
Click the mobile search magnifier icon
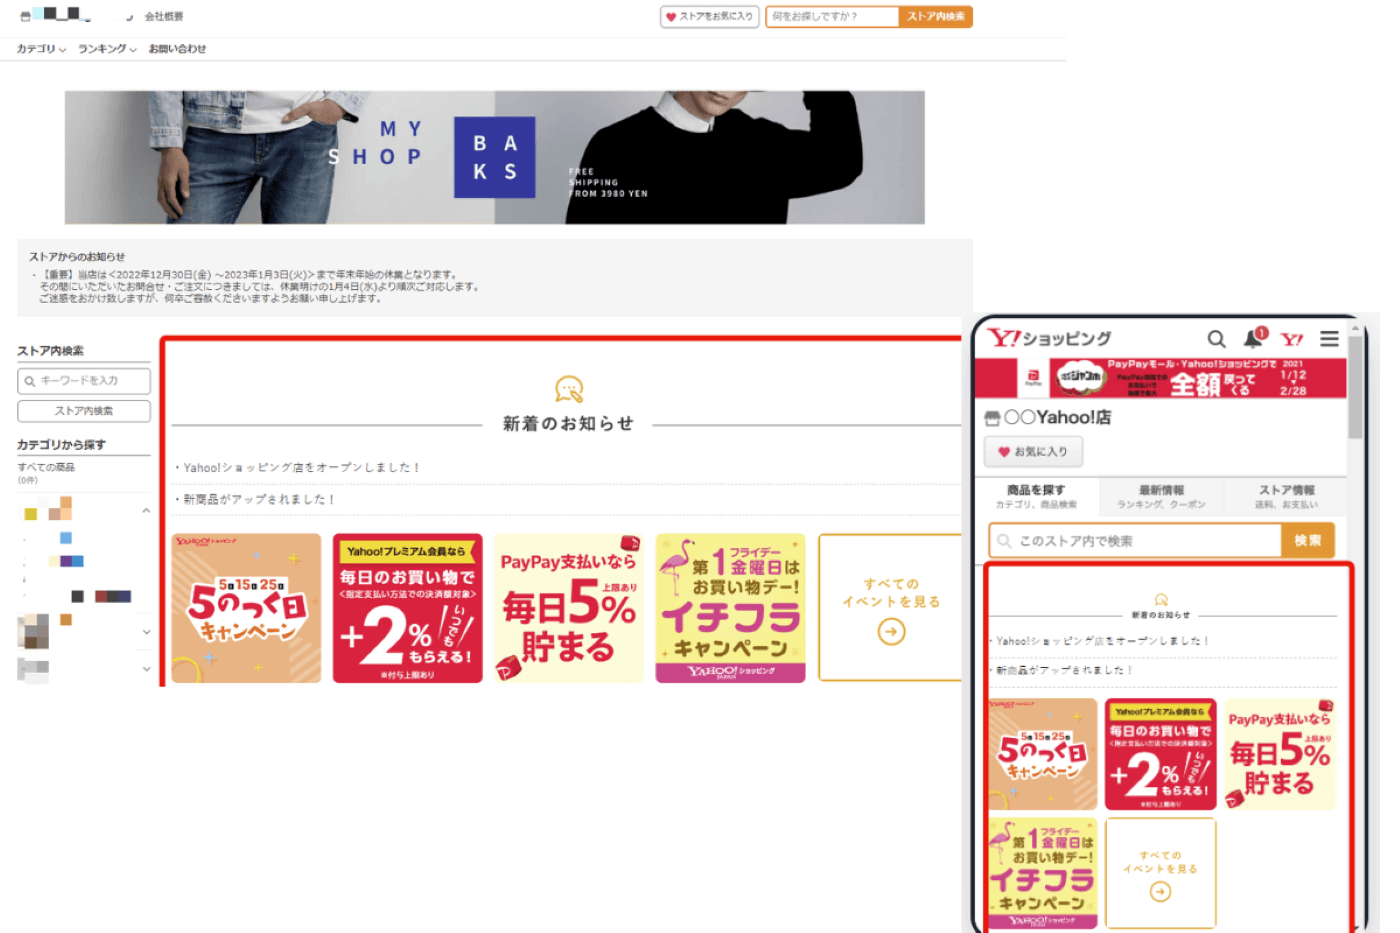(1216, 339)
